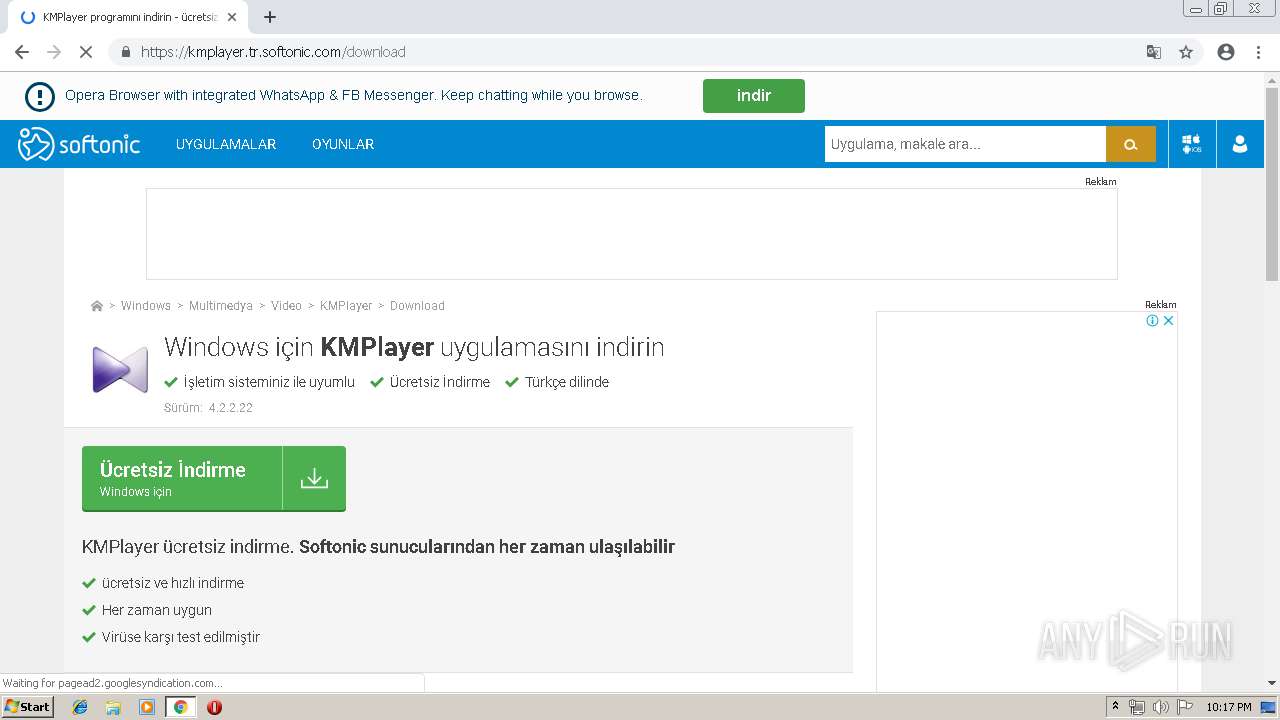
Task: Click the show desktop tray icon
Action: pyautogui.click(x=1268, y=707)
